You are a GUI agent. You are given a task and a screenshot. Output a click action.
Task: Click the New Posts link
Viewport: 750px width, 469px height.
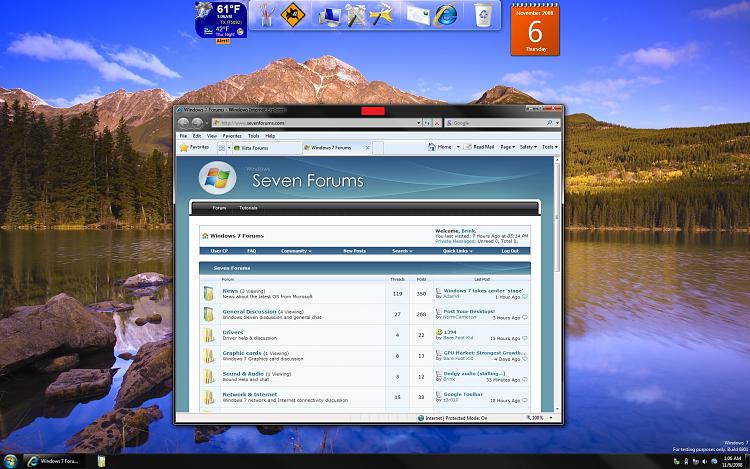tap(354, 251)
